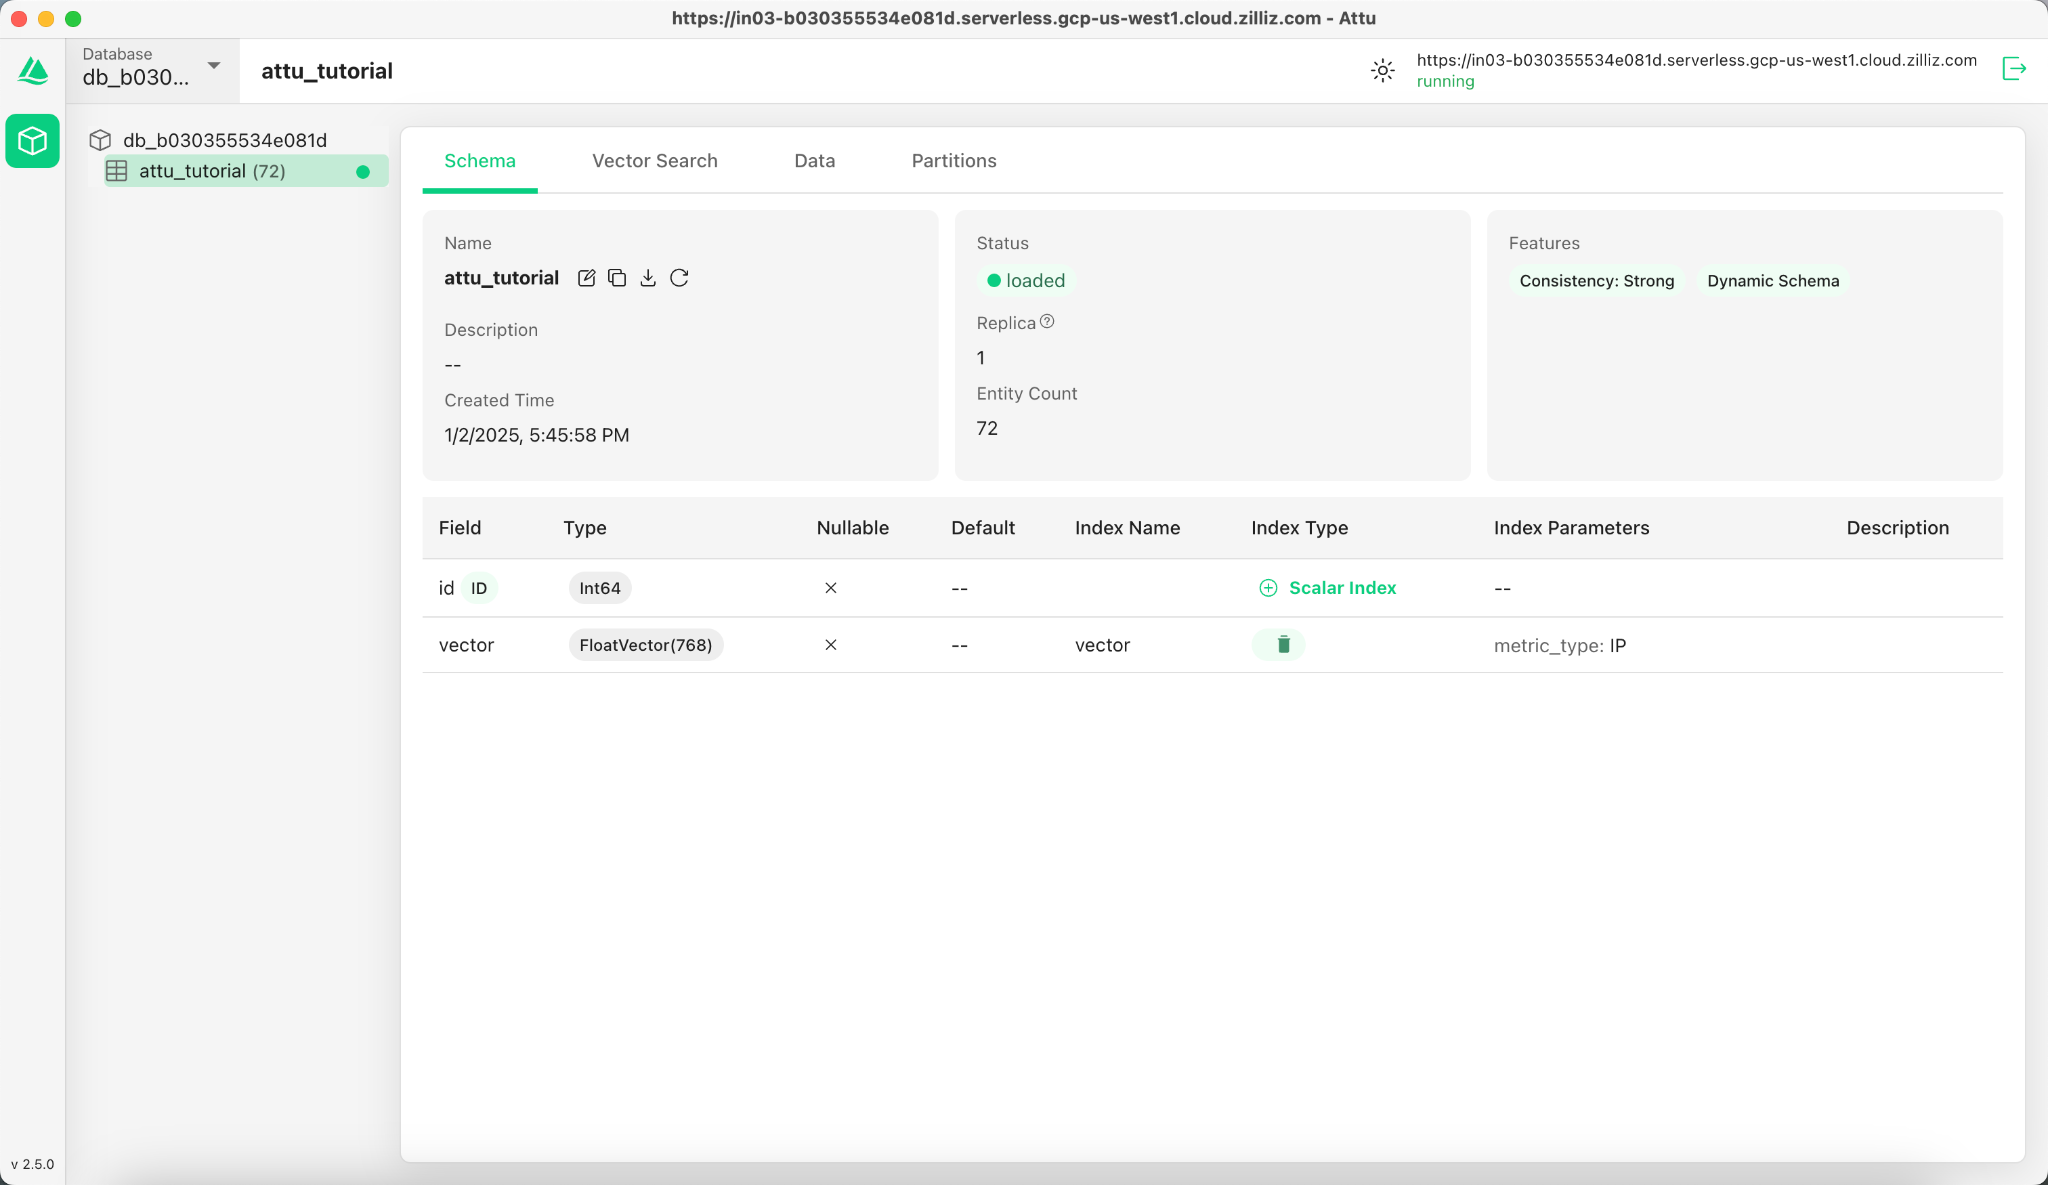Screen dimensions: 2048x1185
Task: Select db_b030355534e081d tree node
Action: [224, 140]
